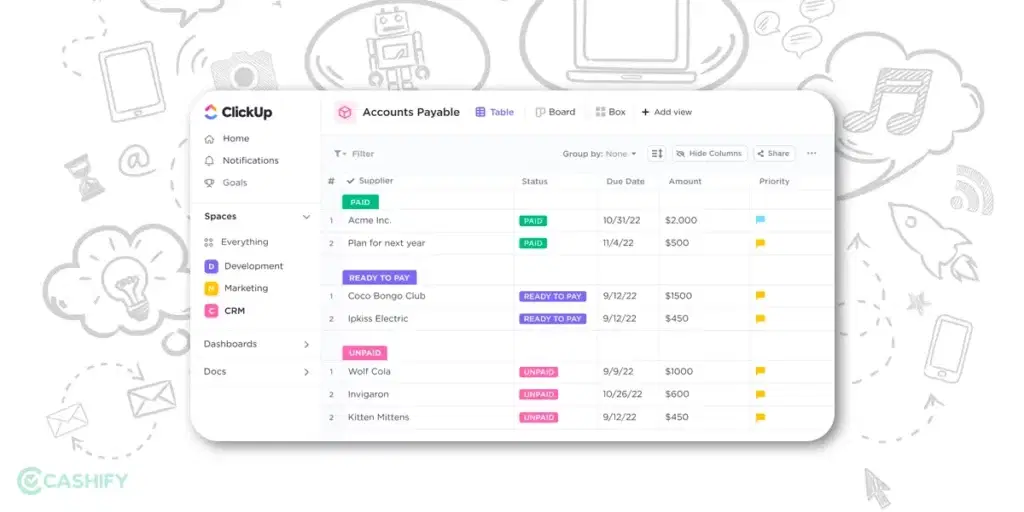The image size is (1024, 512).
Task: Click the row height toggle icon
Action: (x=656, y=153)
